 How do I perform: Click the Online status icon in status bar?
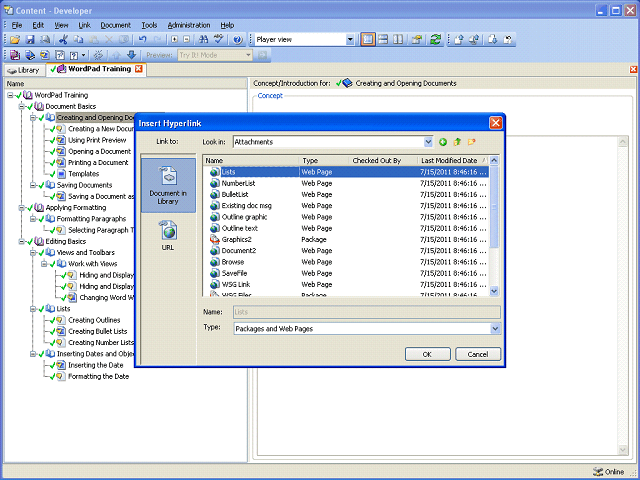598,471
